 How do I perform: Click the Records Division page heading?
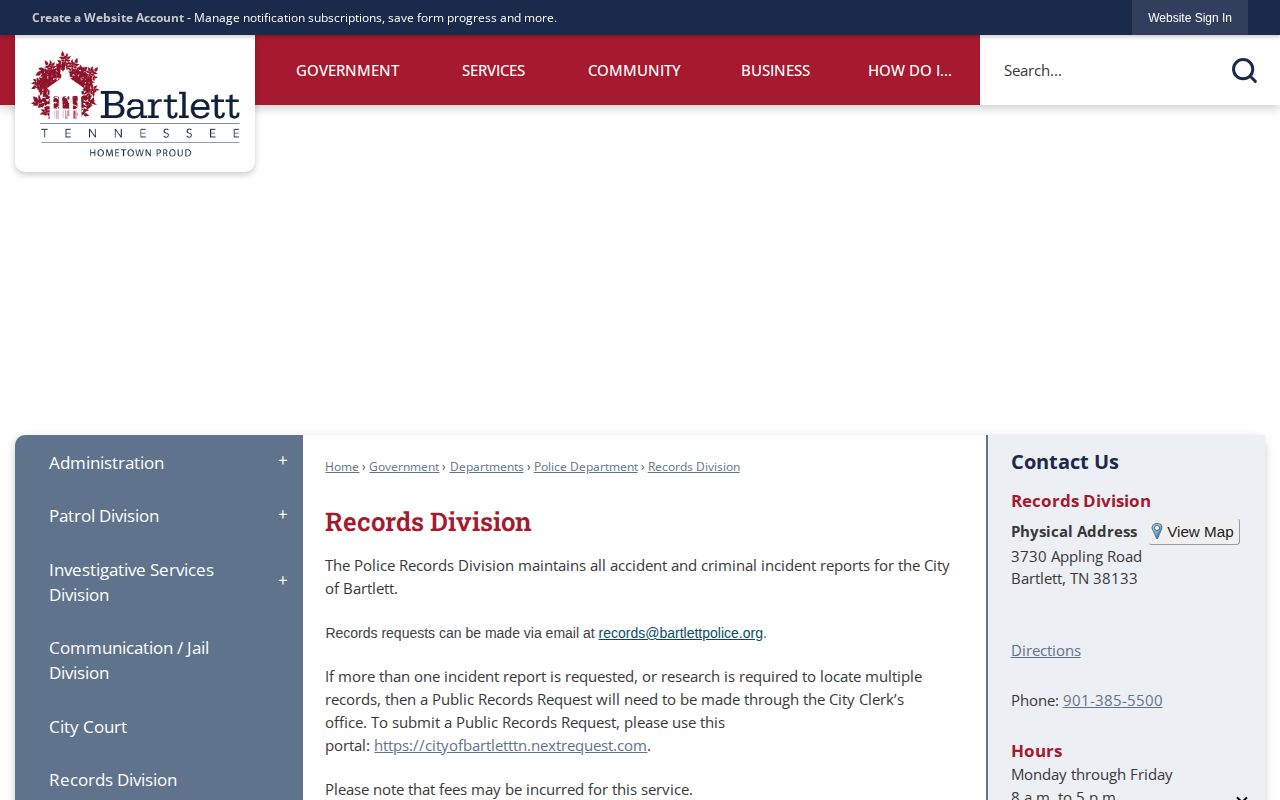(x=428, y=522)
